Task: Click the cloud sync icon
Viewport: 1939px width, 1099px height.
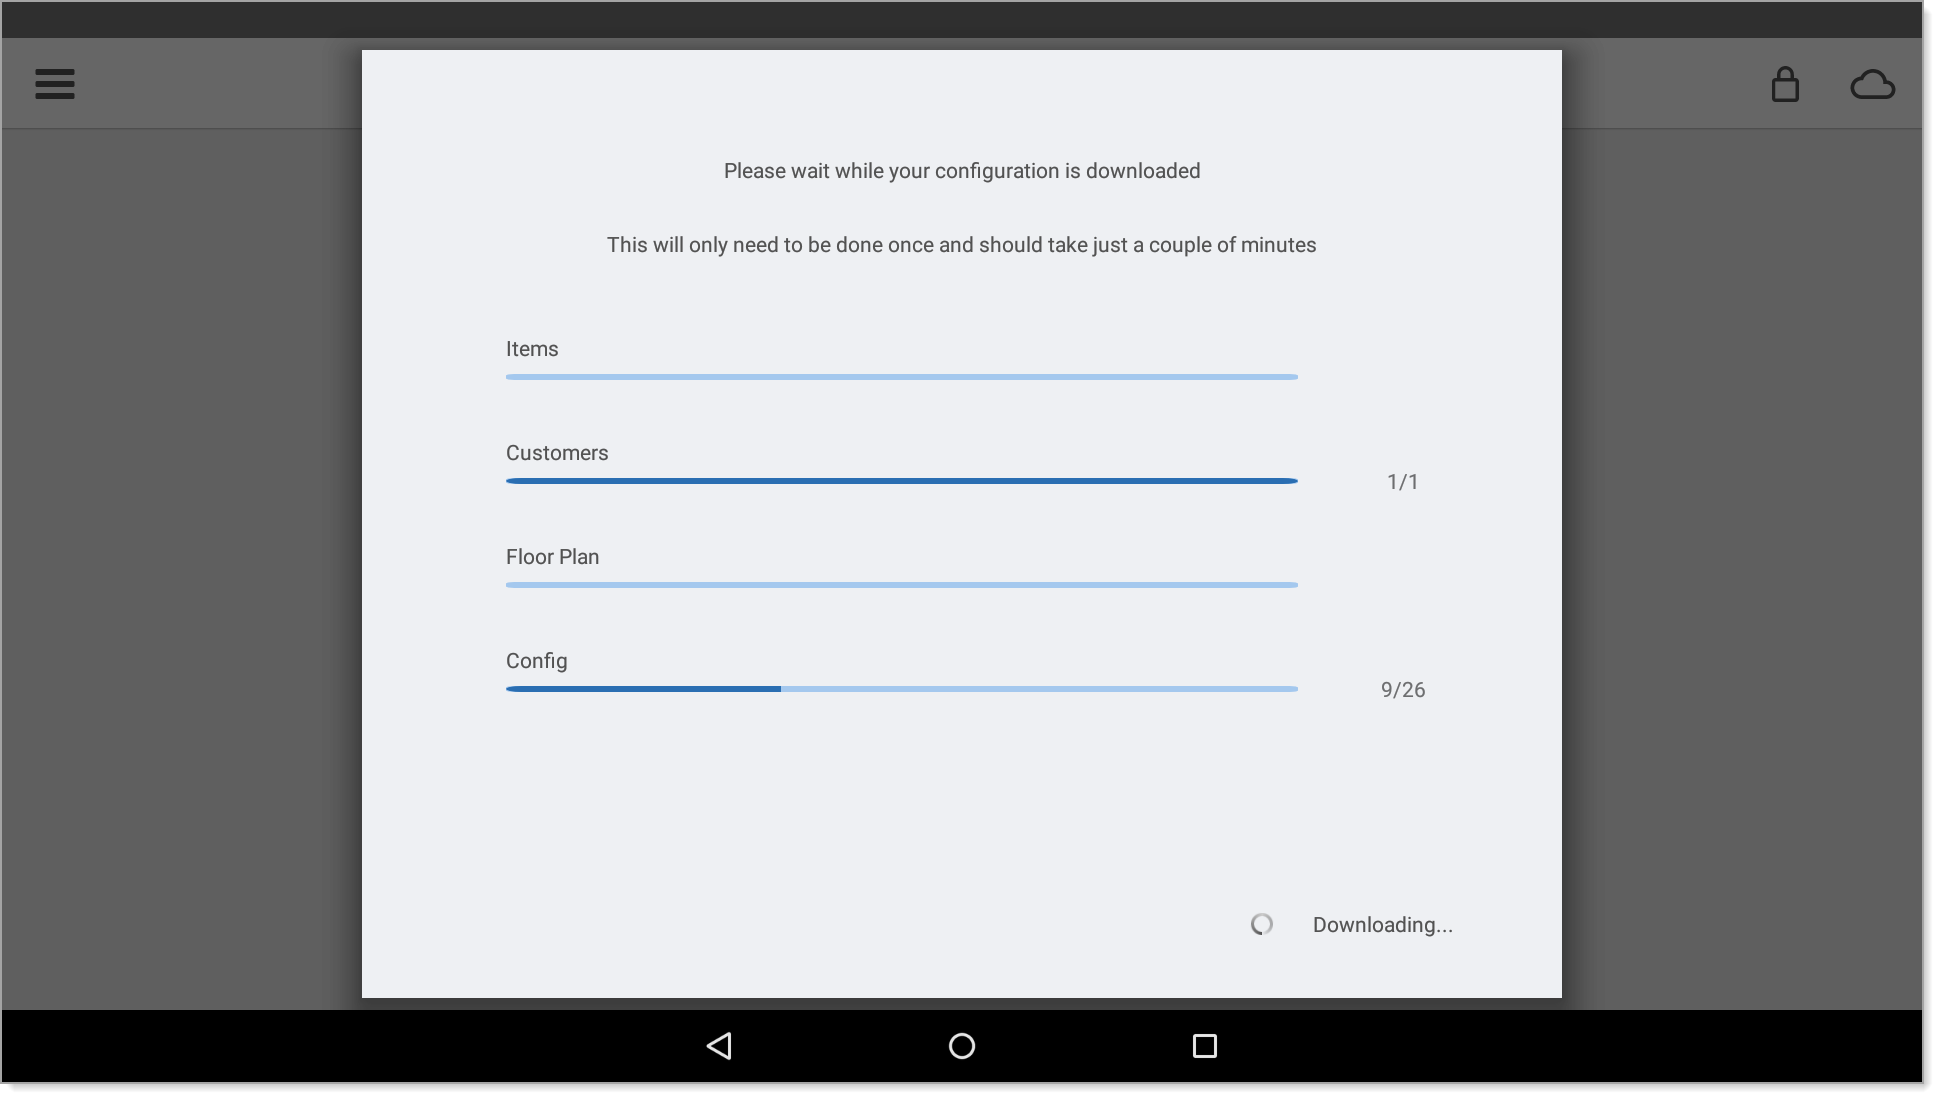Action: tap(1871, 84)
